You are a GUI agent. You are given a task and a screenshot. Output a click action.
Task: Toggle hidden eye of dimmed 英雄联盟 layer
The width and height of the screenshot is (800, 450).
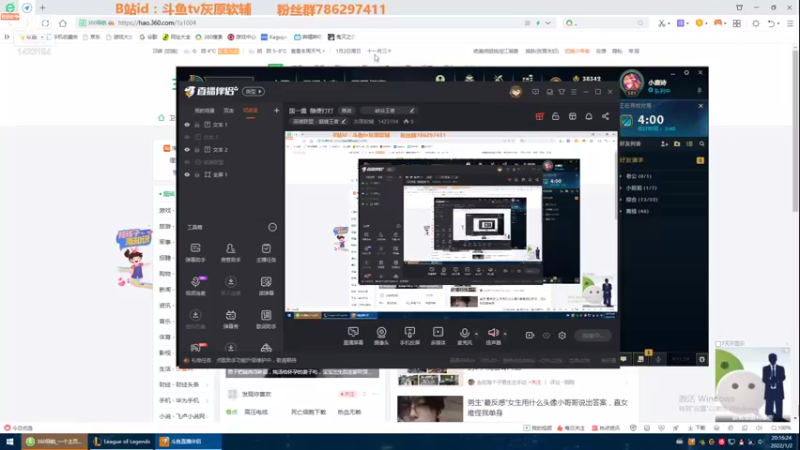click(187, 162)
